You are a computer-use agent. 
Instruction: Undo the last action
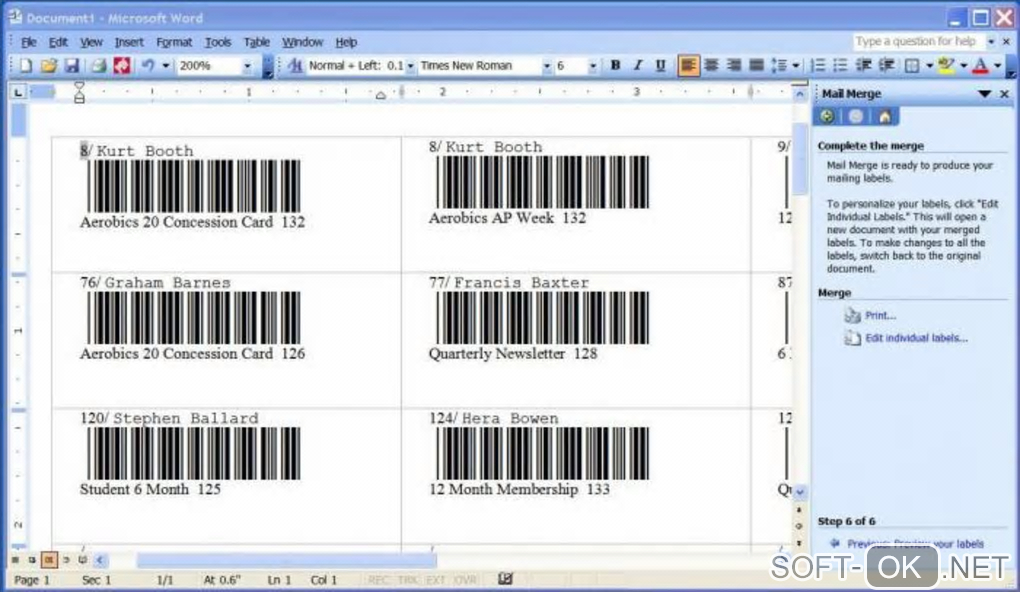(148, 66)
